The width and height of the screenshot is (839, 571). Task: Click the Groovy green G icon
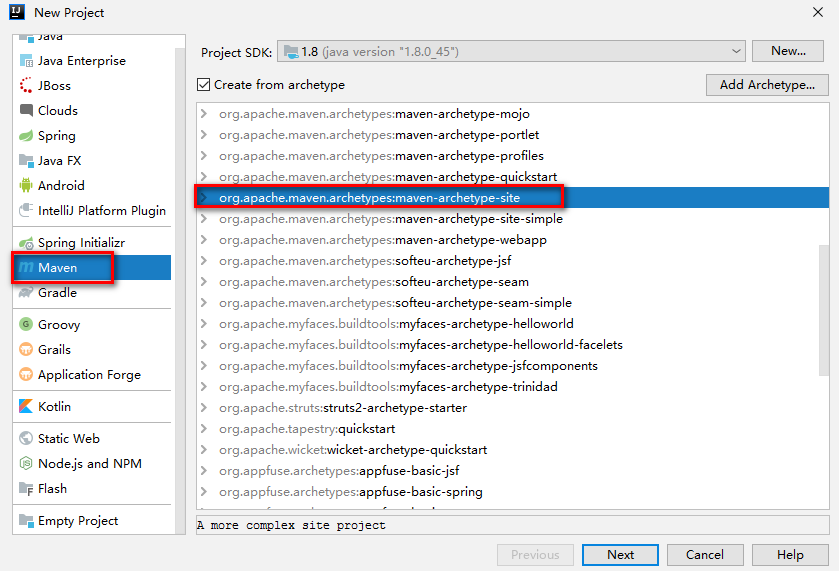pos(26,324)
